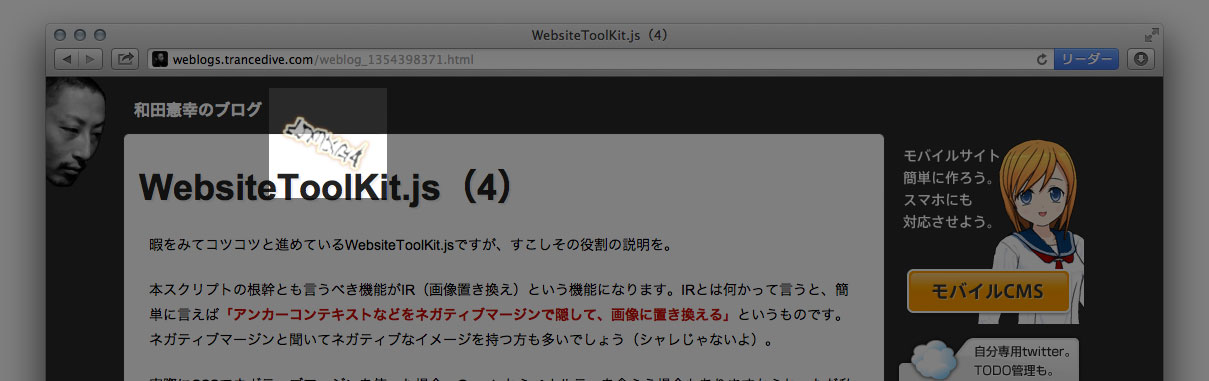Click the リーダー reader button
Image resolution: width=1209 pixels, height=381 pixels.
pos(1086,60)
